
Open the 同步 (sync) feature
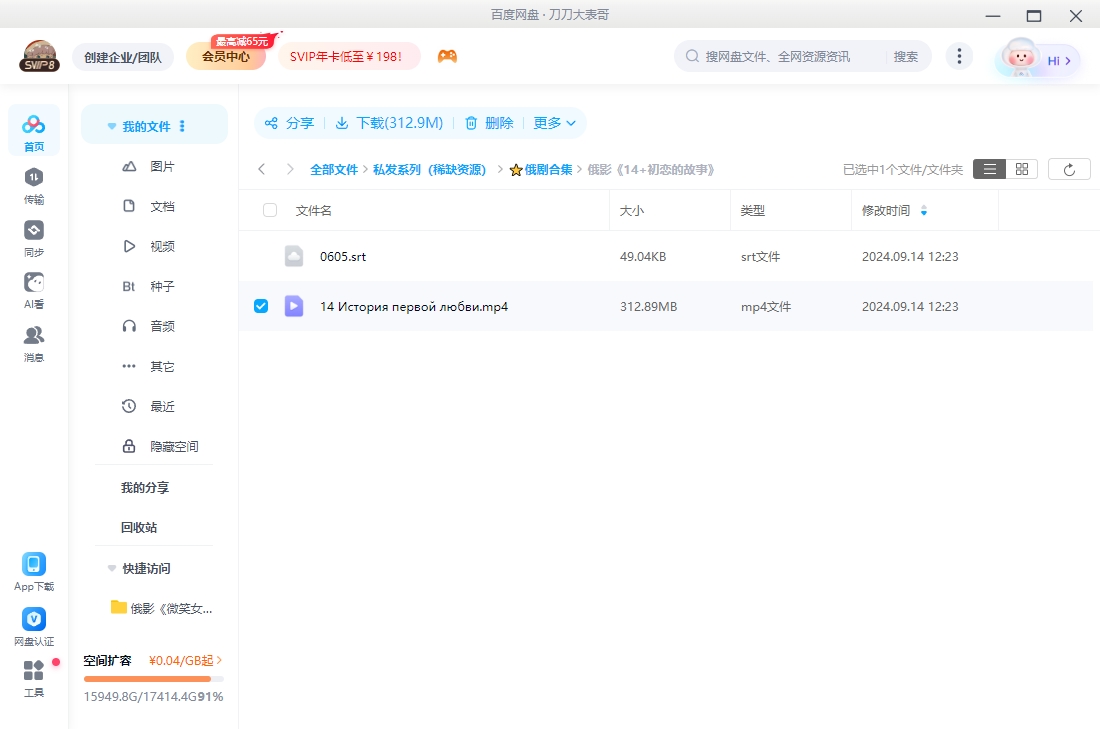[33, 238]
